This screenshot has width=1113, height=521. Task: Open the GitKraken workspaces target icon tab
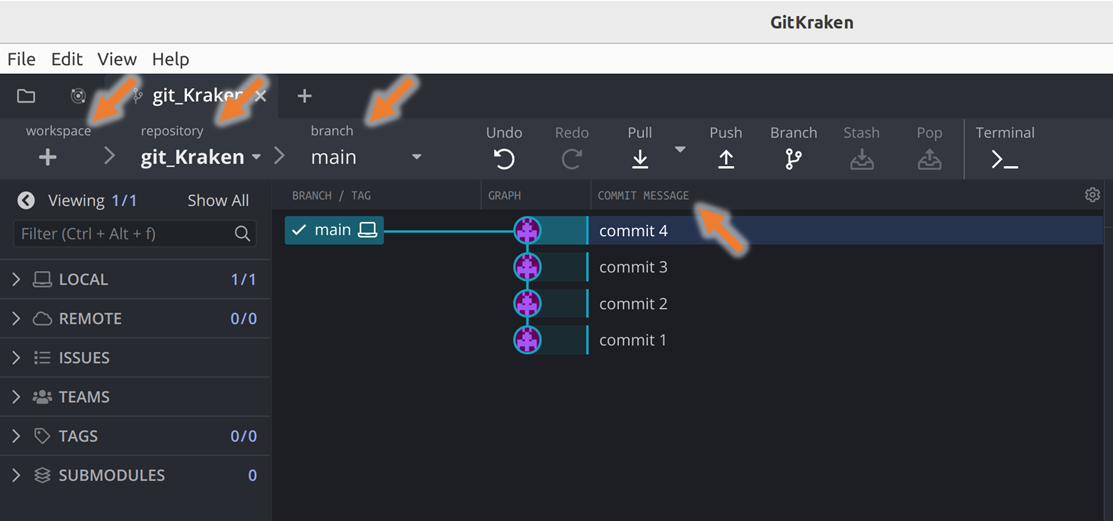tap(78, 96)
